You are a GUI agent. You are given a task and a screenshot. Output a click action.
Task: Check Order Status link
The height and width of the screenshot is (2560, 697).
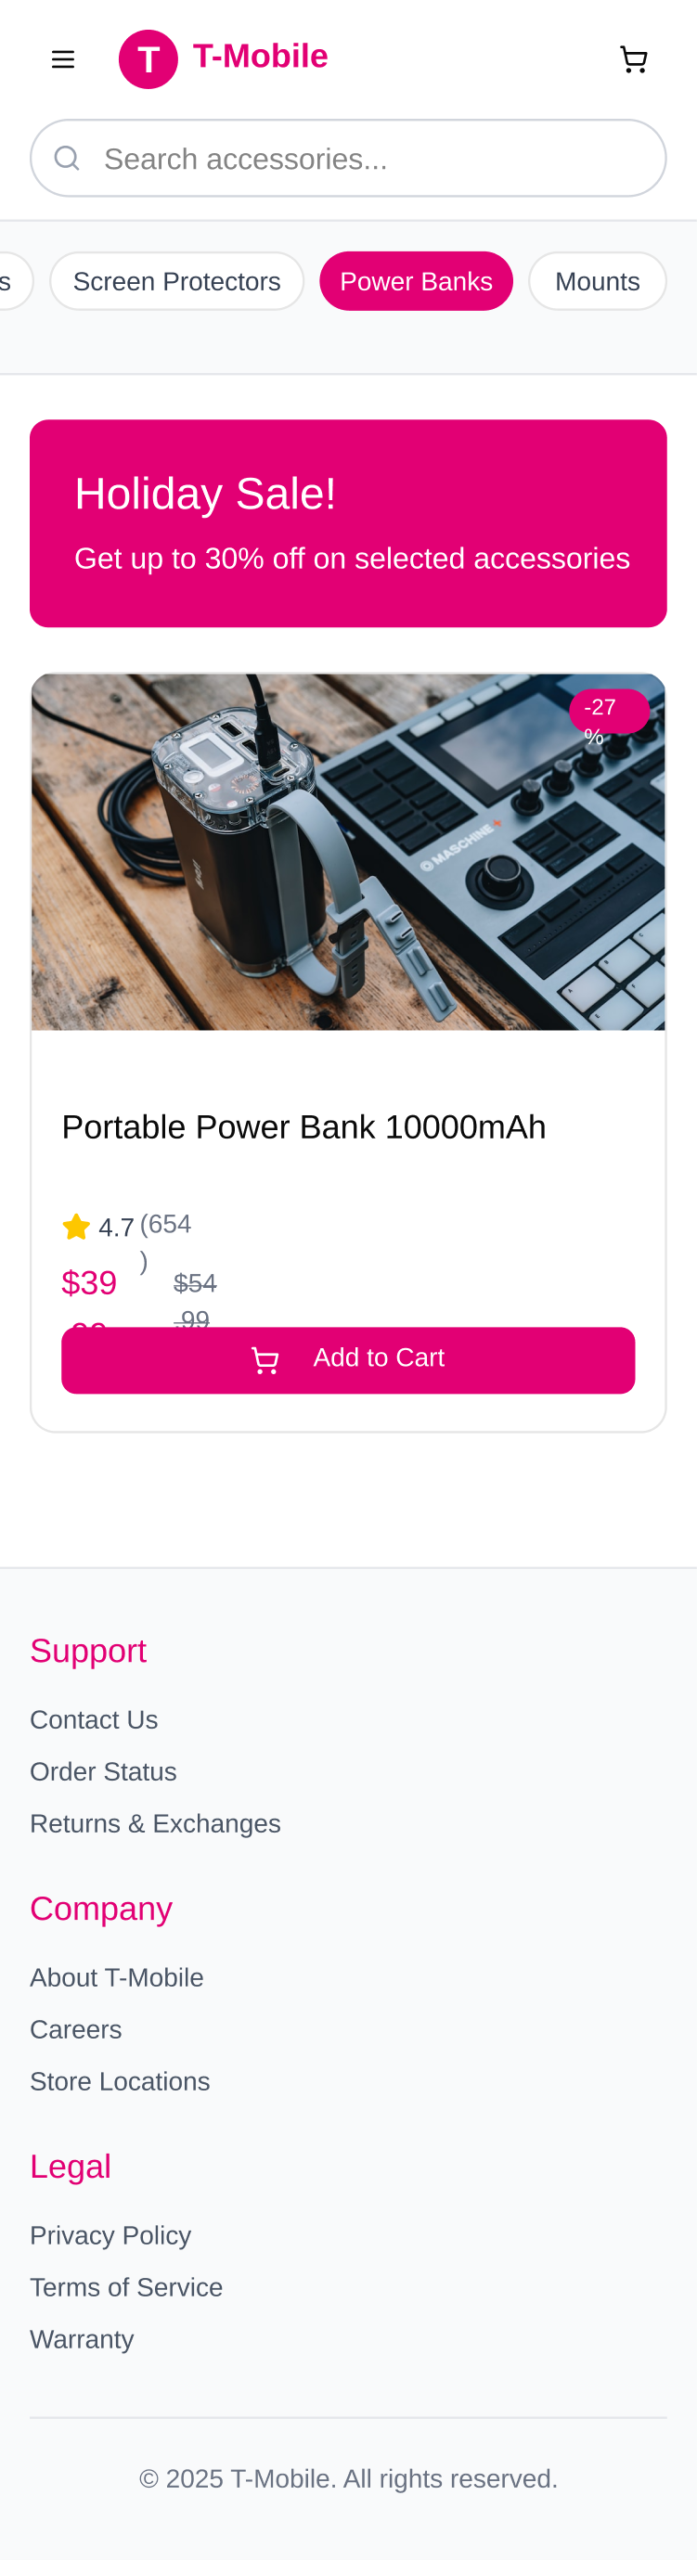pos(103,1772)
